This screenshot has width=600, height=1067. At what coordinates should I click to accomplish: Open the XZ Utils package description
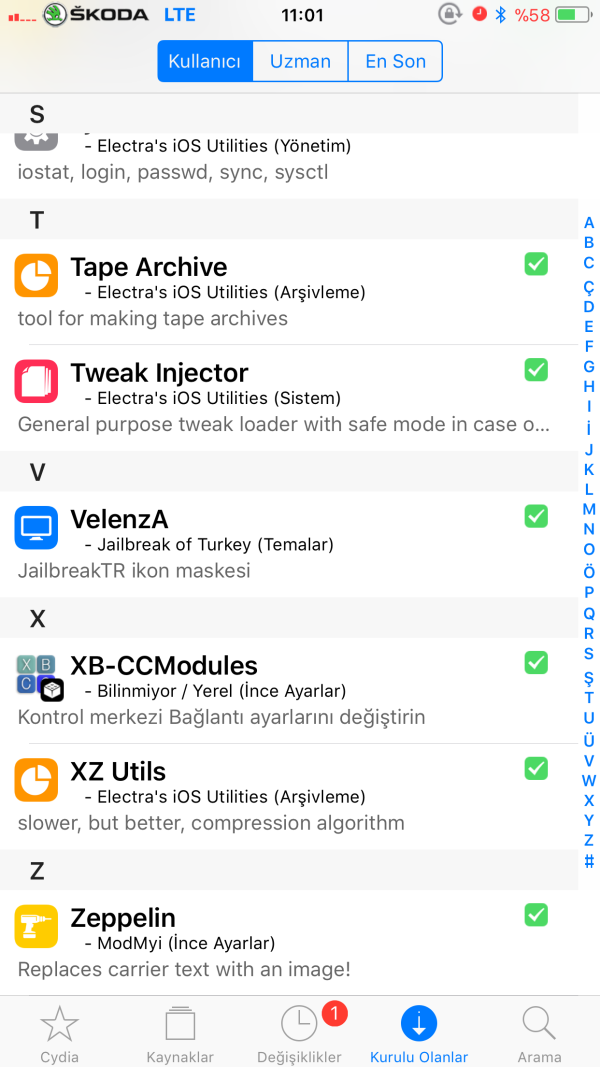tap(211, 823)
